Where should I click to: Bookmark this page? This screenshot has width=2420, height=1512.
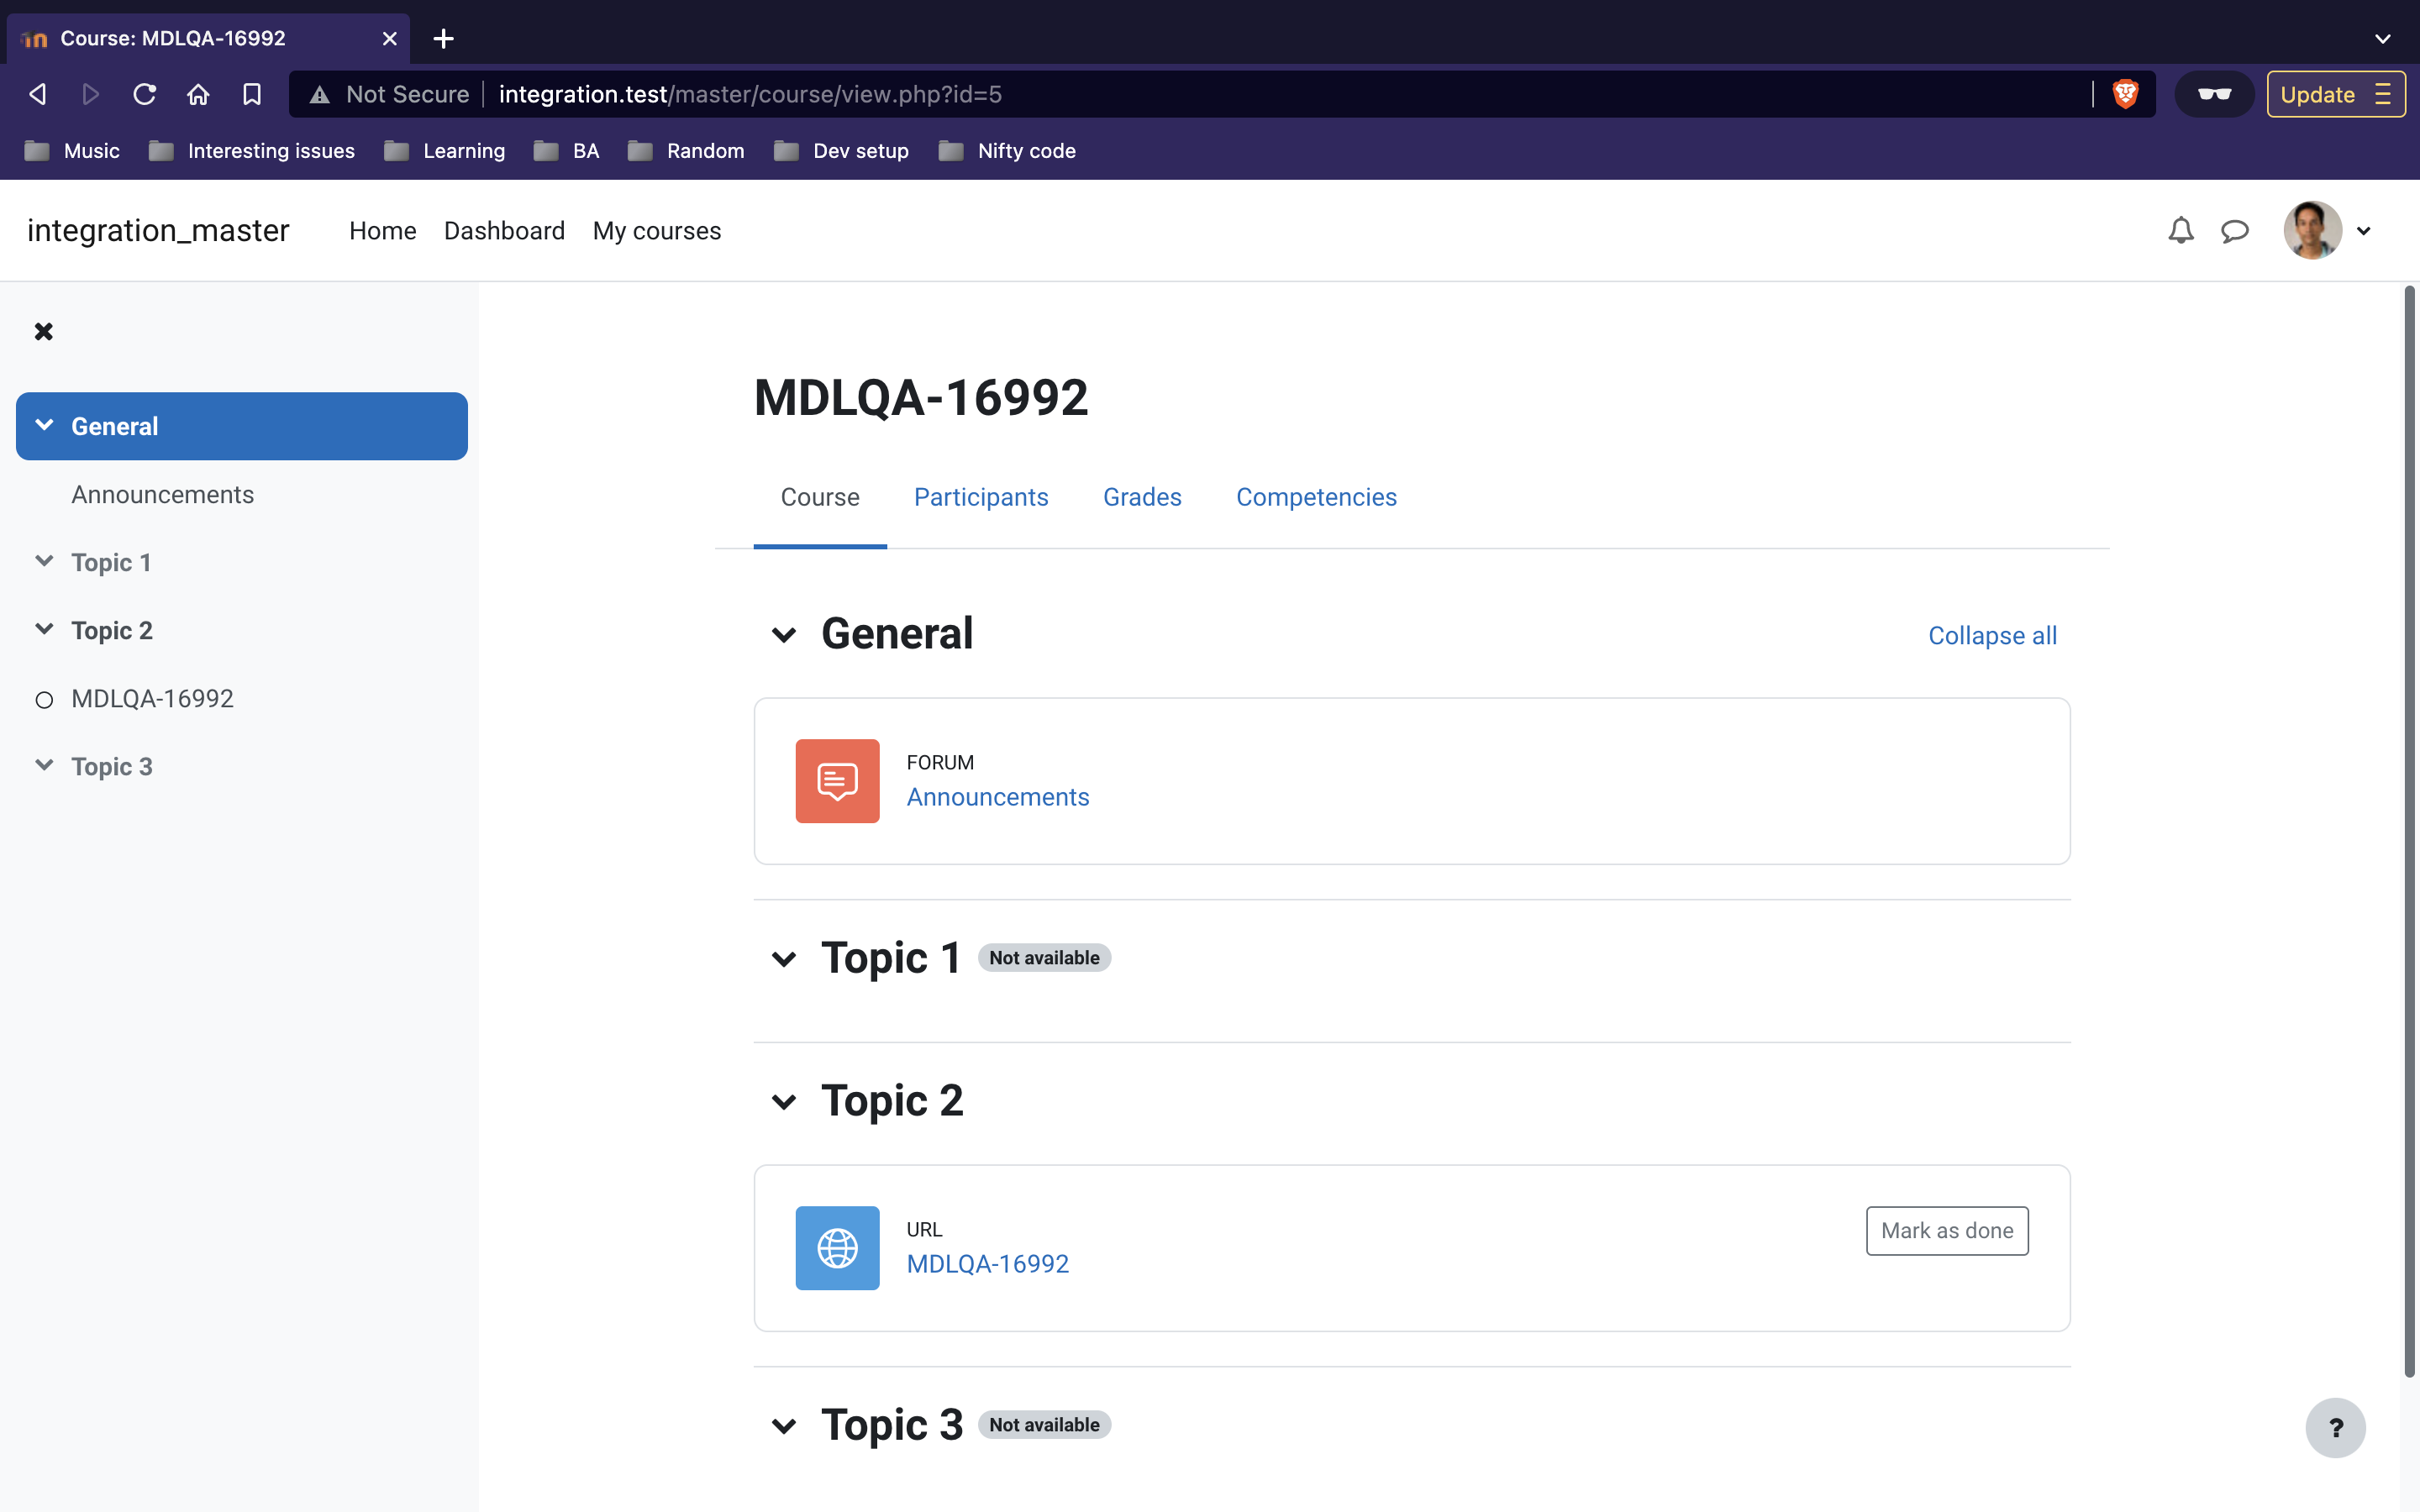pyautogui.click(x=252, y=94)
